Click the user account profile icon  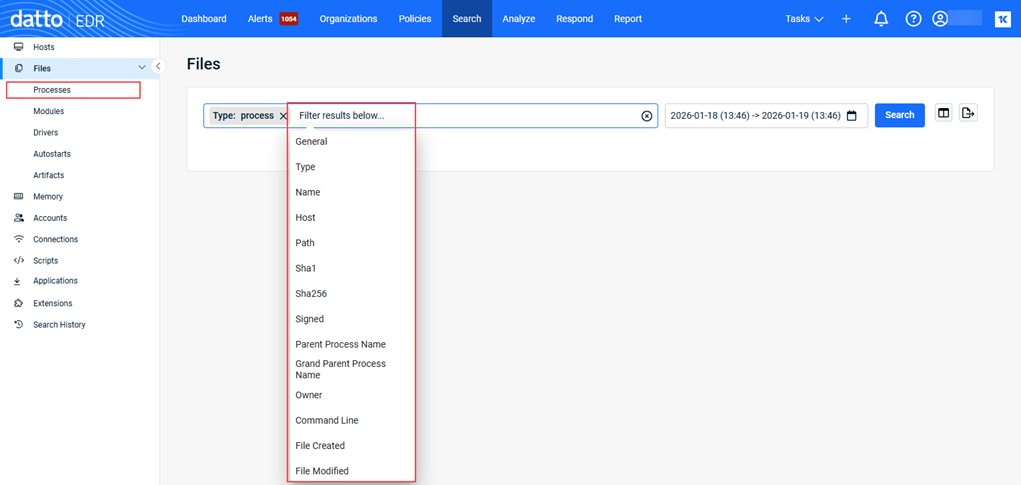coord(940,19)
